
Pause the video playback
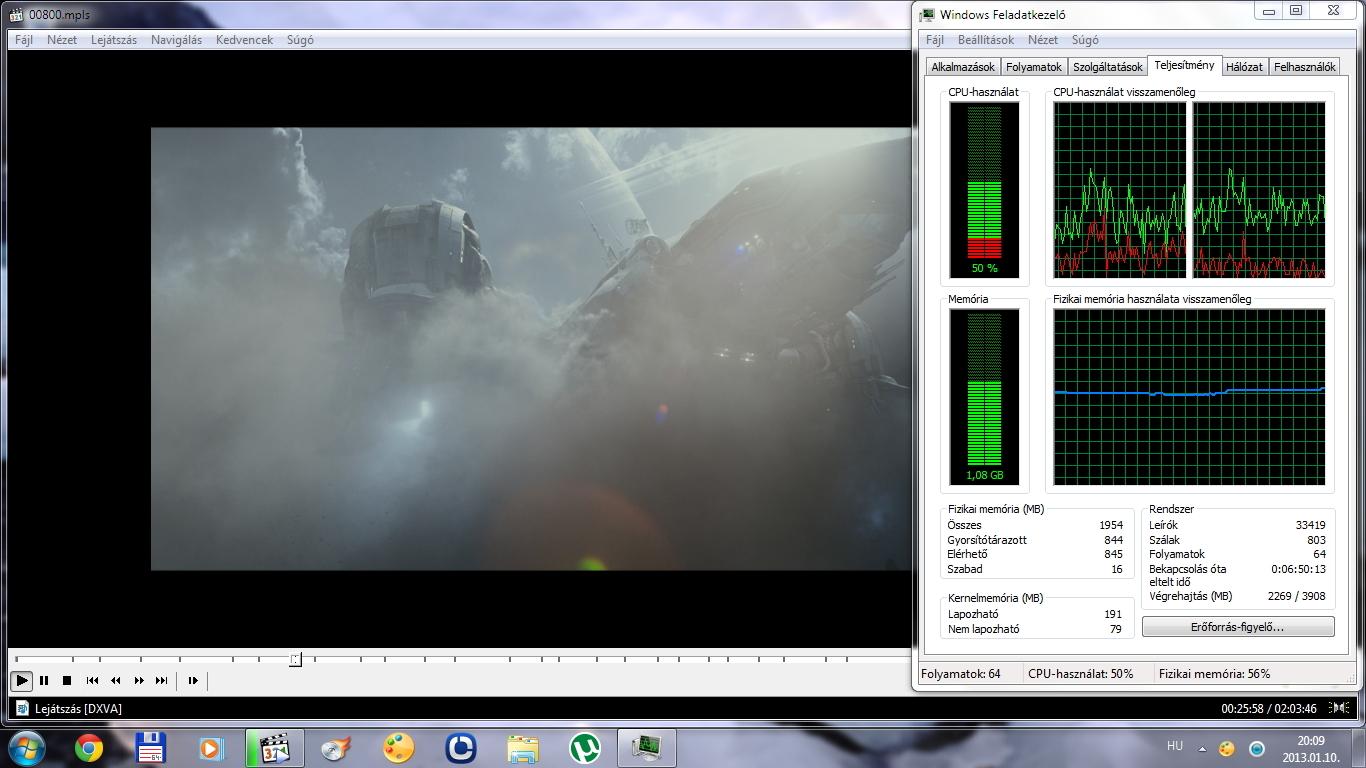[44, 680]
